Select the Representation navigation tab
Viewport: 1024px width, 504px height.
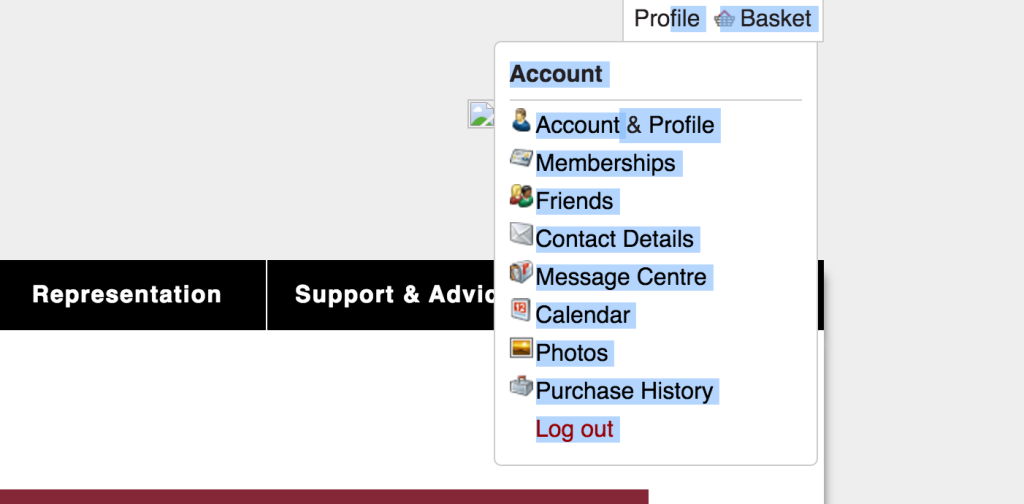point(127,294)
